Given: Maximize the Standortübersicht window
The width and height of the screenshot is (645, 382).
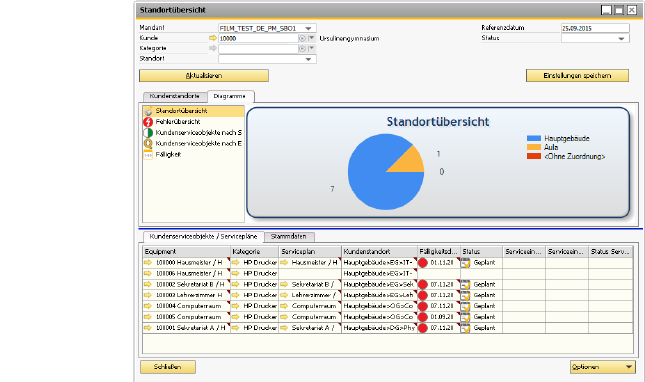Looking at the screenshot, I should (x=619, y=10).
